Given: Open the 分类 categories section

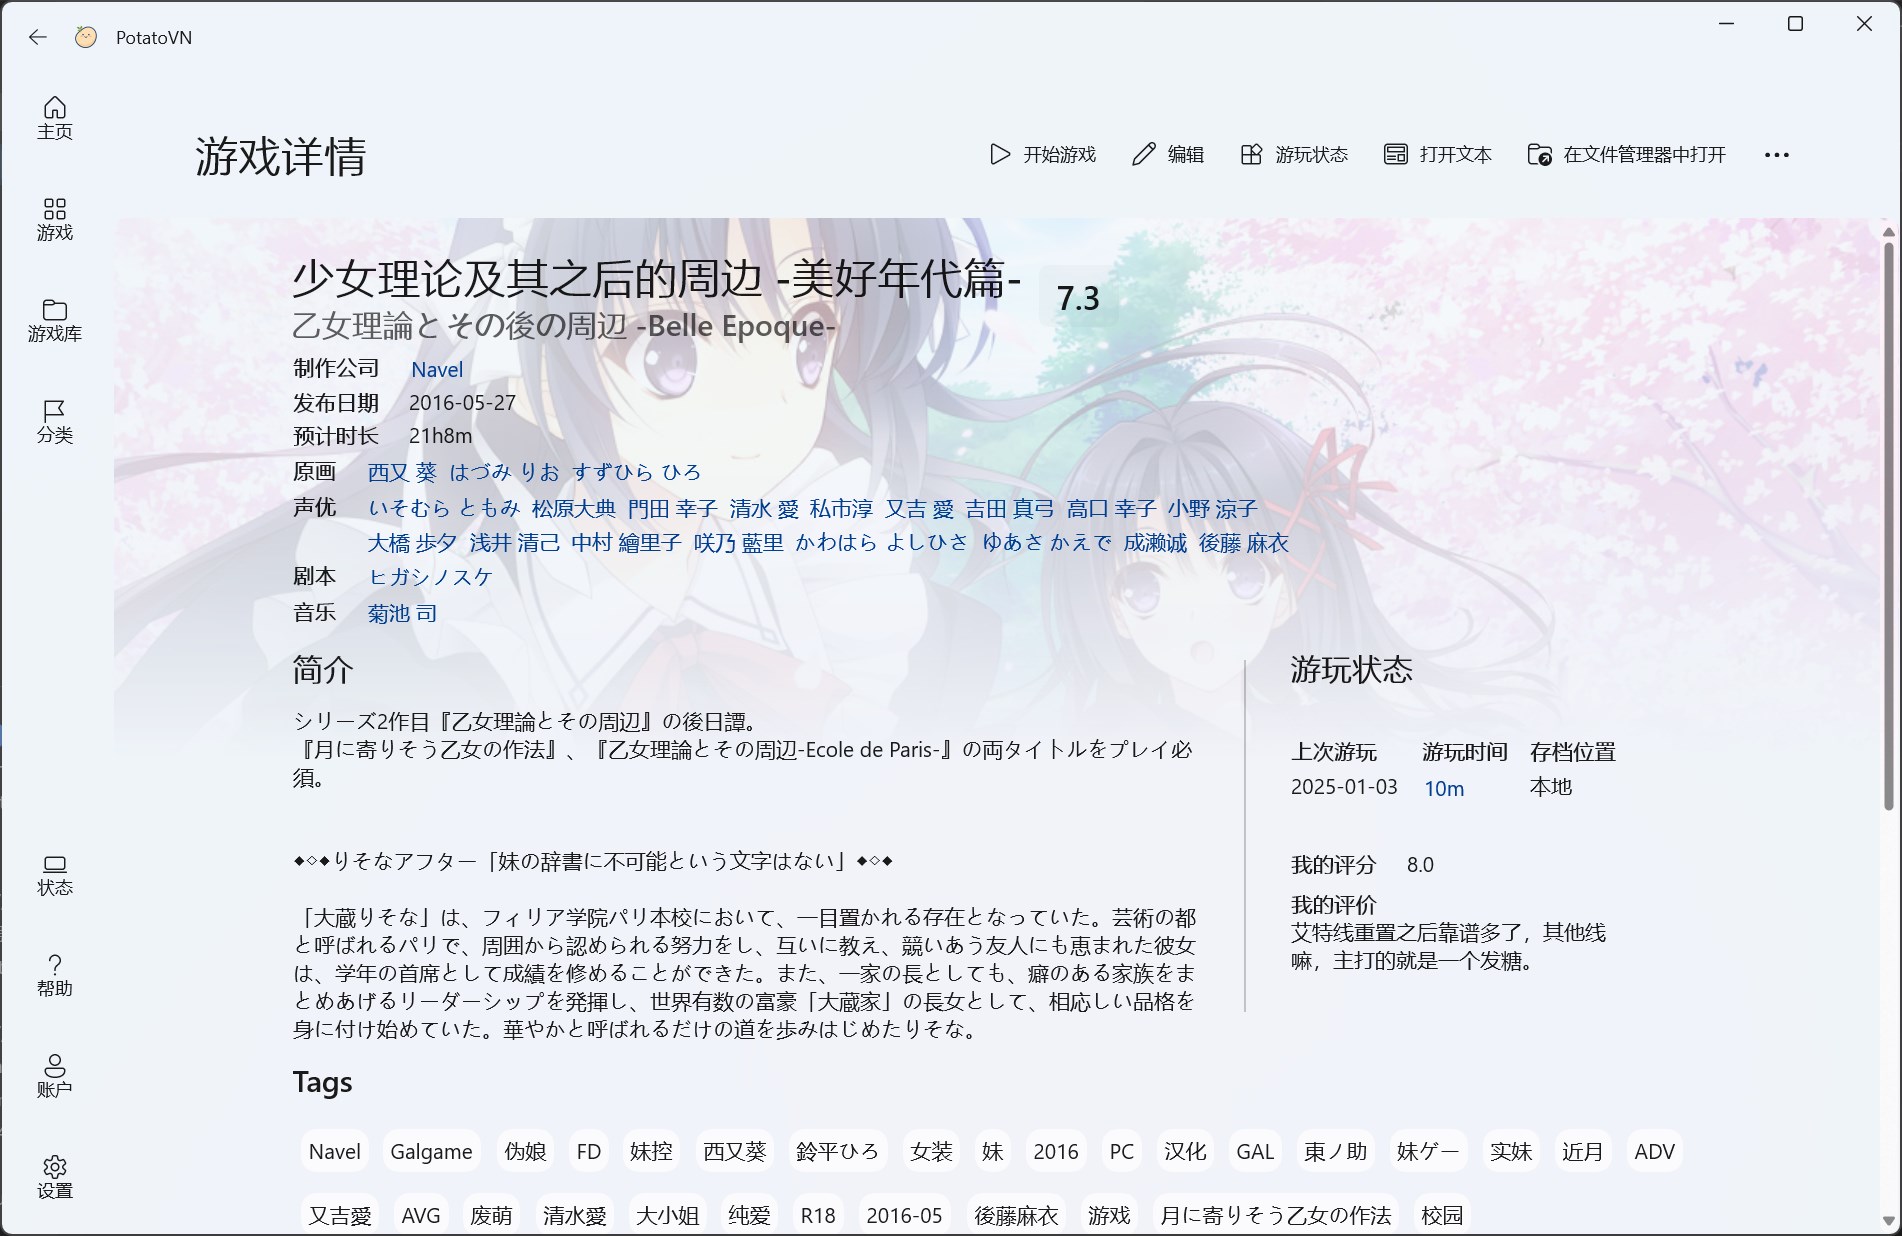Looking at the screenshot, I should [55, 421].
